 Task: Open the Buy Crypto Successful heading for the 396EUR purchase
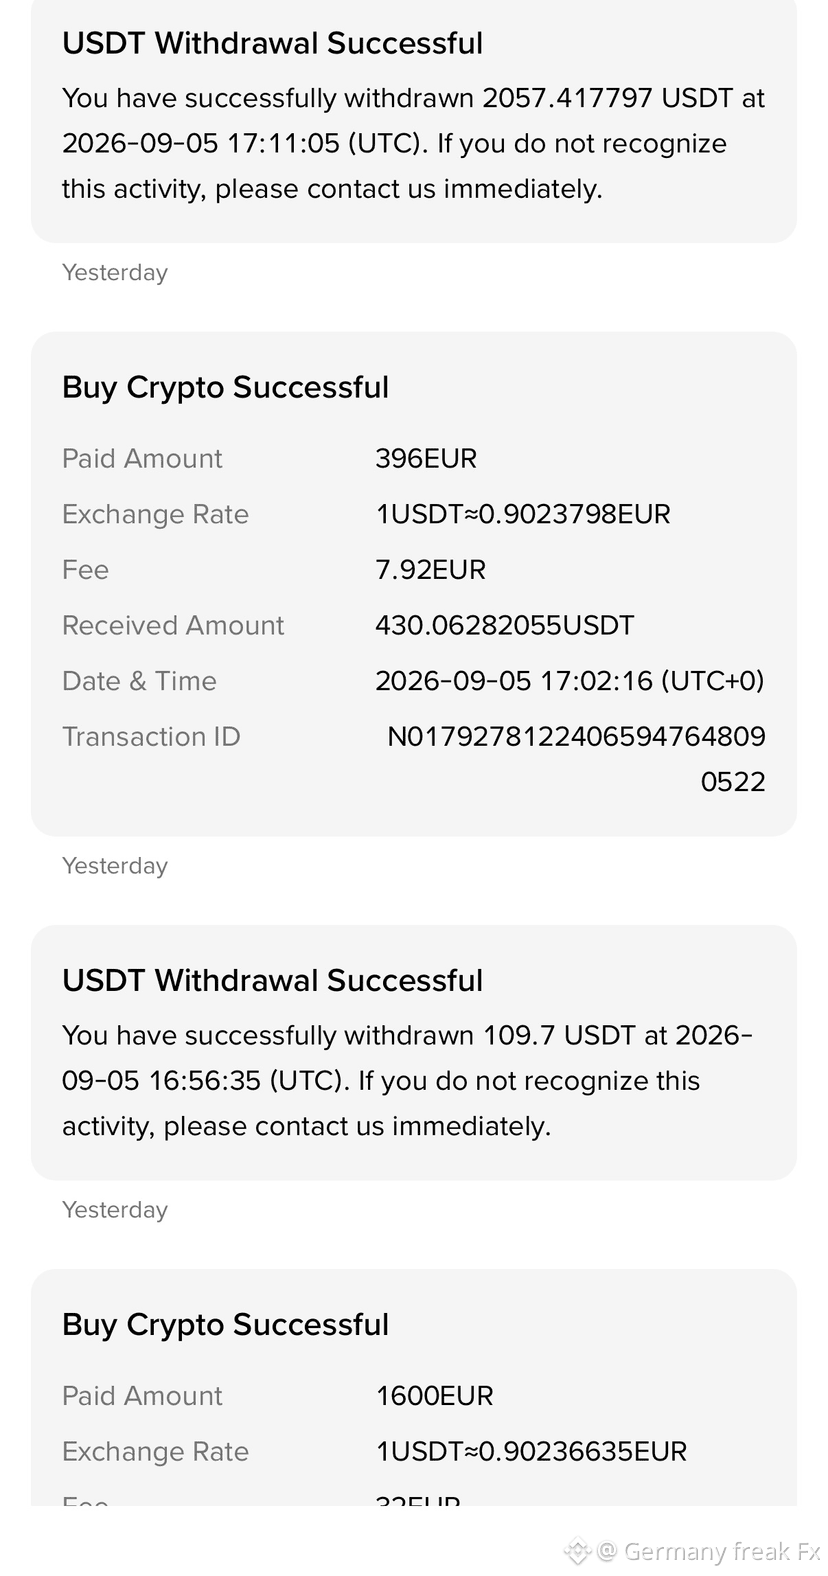pos(225,387)
